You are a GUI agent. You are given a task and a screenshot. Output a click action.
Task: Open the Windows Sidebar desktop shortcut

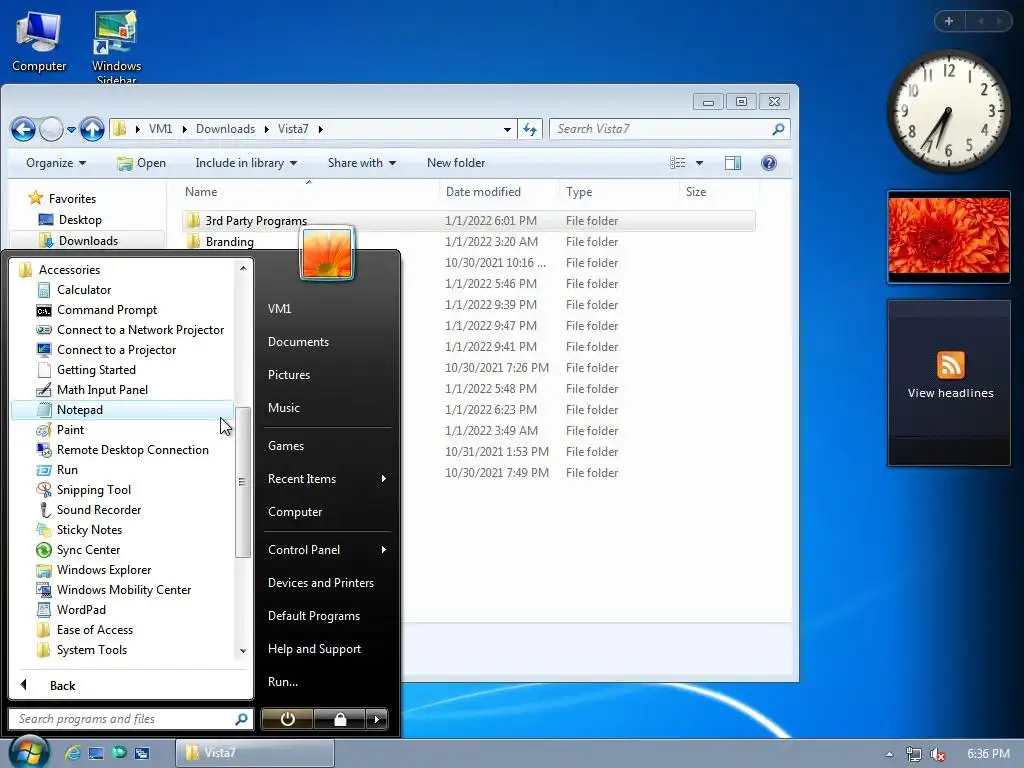(116, 46)
